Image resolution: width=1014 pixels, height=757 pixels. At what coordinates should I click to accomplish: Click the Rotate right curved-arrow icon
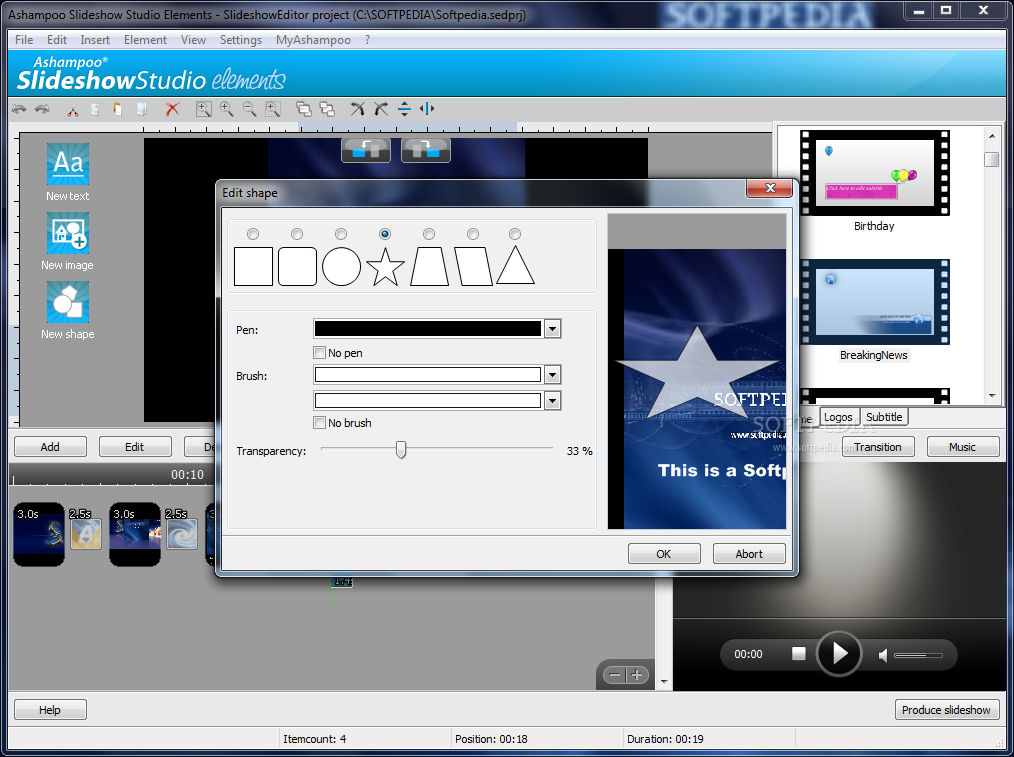pyautogui.click(x=381, y=109)
